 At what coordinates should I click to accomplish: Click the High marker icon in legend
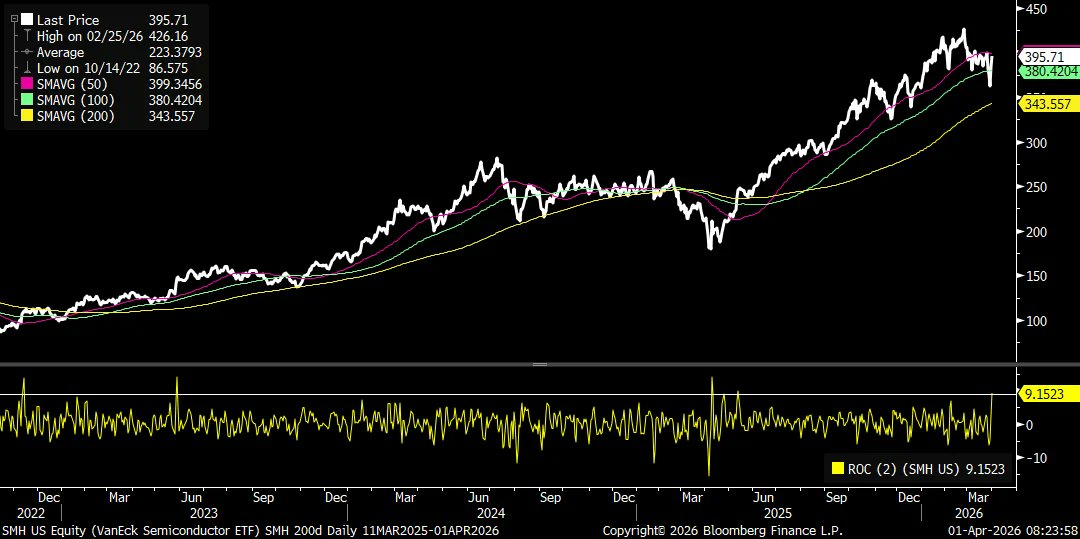27,36
